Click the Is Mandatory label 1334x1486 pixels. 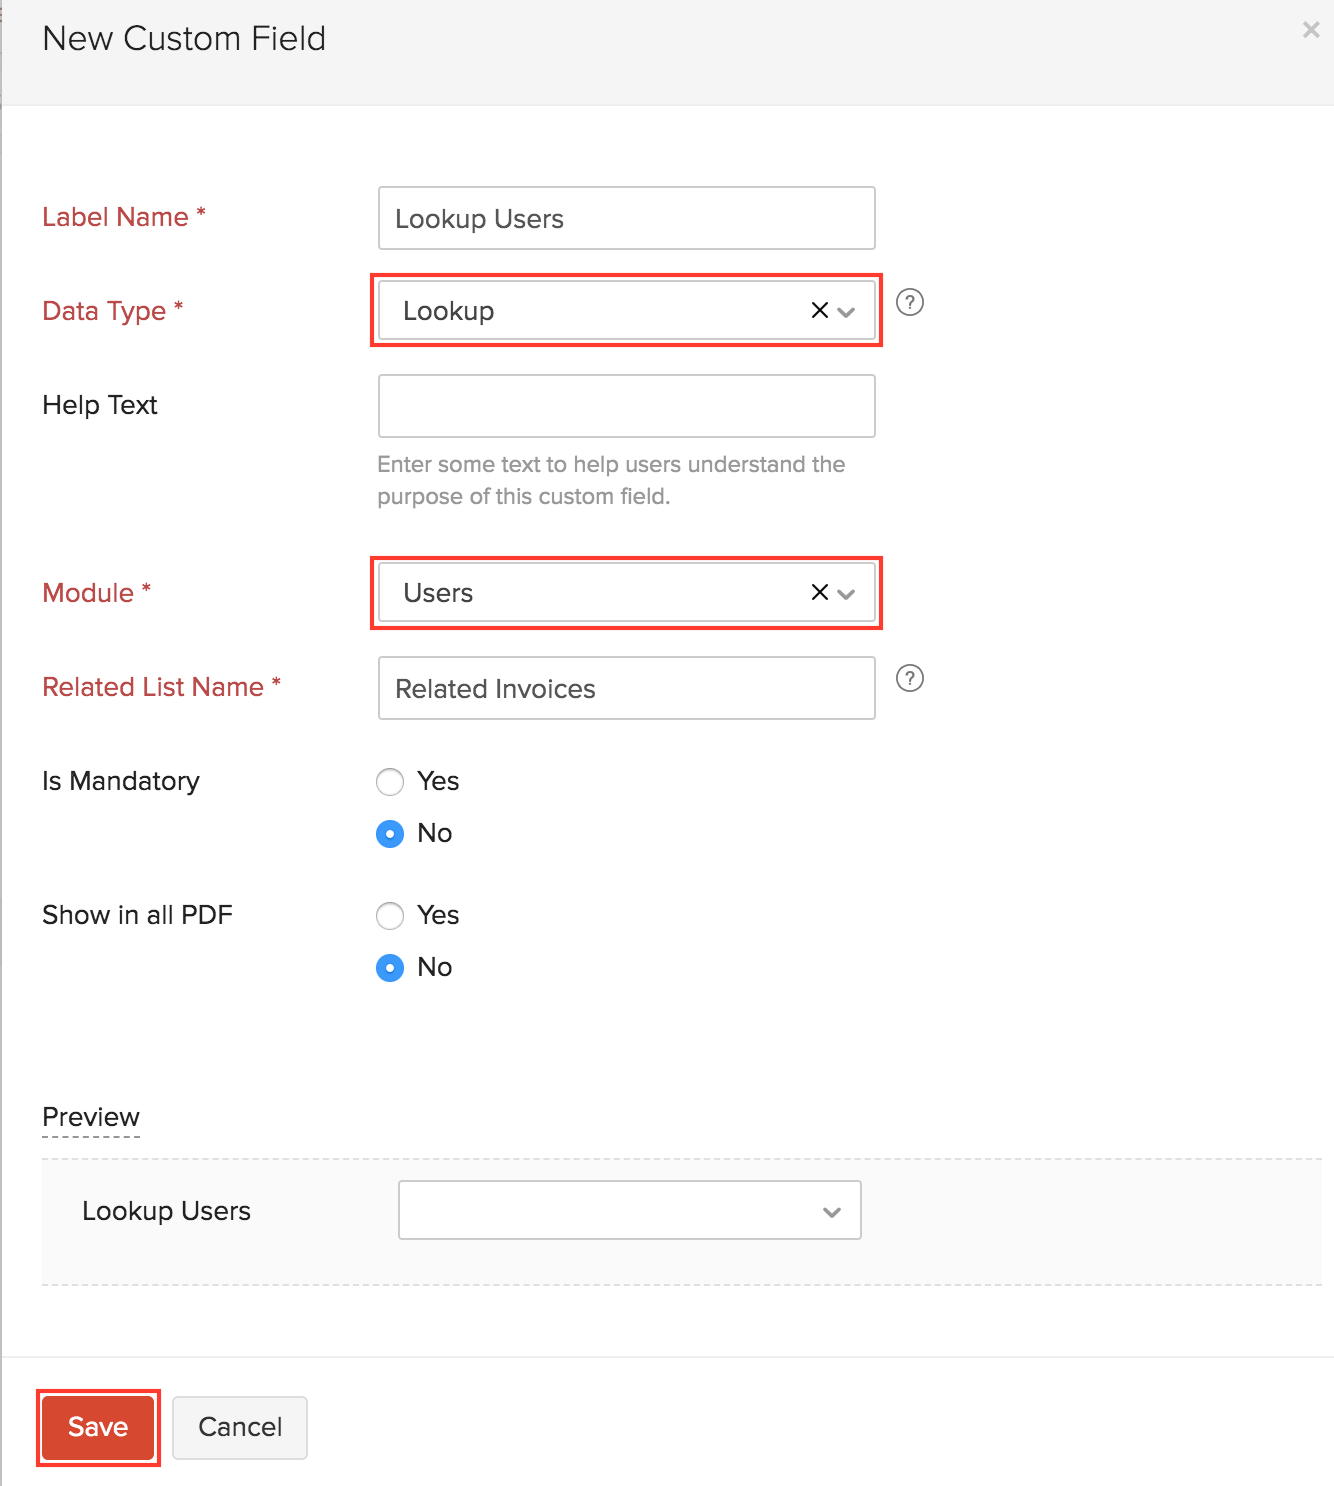coord(121,781)
